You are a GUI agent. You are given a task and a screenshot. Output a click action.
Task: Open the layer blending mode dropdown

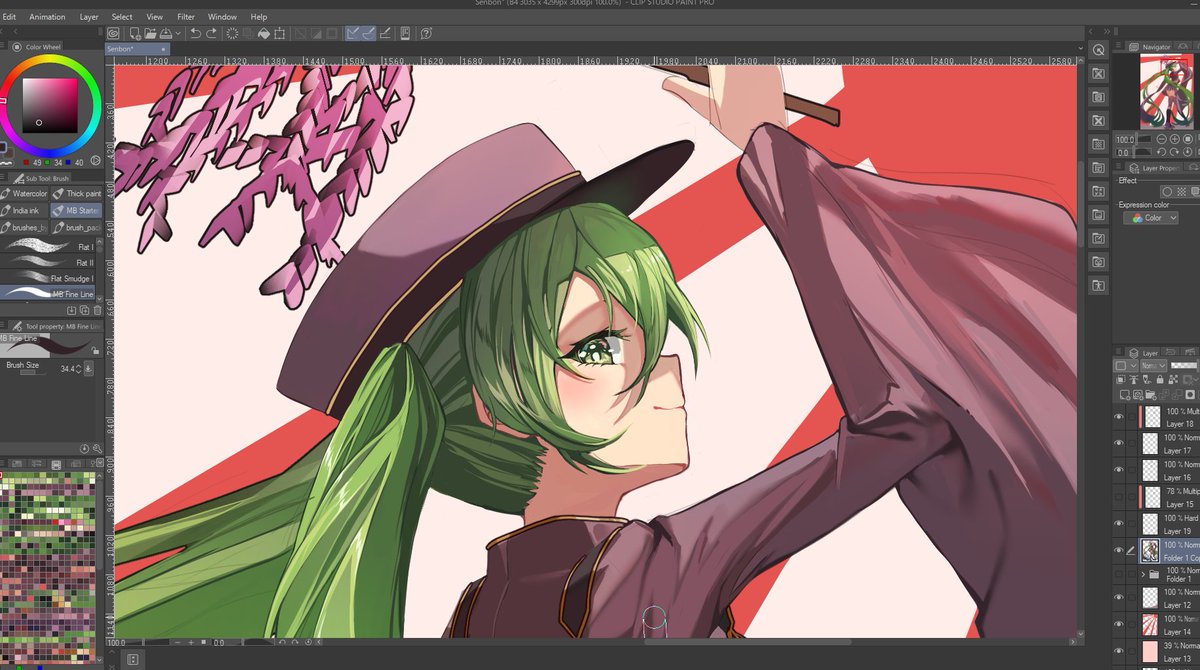tap(1150, 366)
